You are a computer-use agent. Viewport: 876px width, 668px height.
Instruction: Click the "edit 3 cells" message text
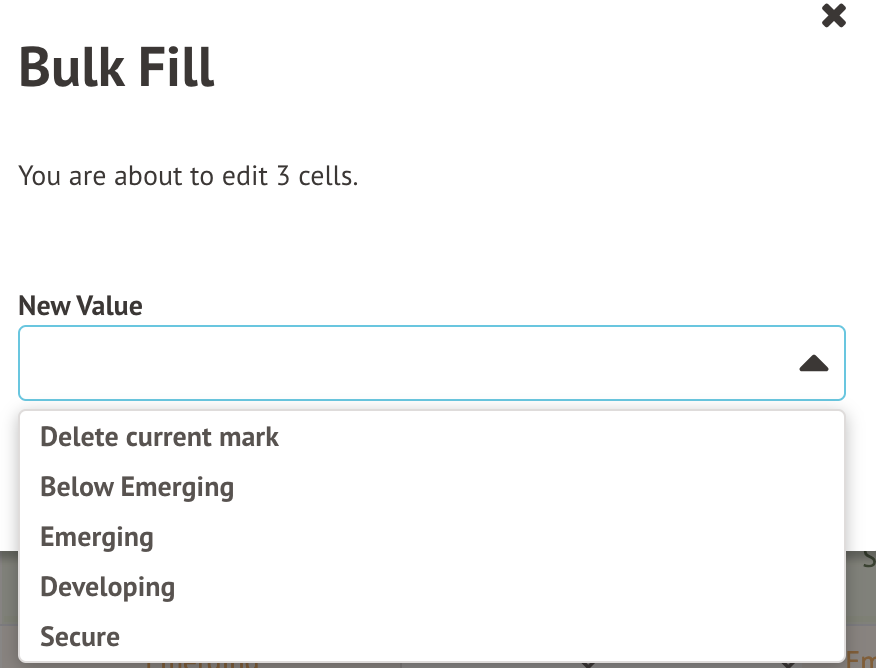point(188,177)
